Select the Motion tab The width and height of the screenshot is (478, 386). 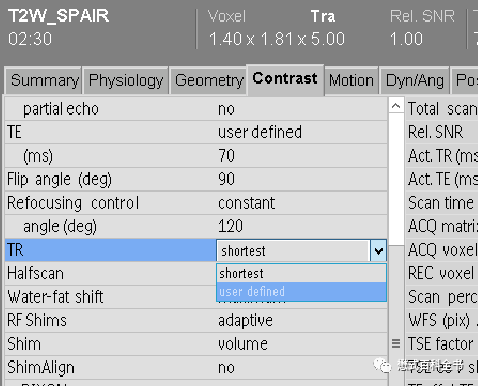[351, 80]
